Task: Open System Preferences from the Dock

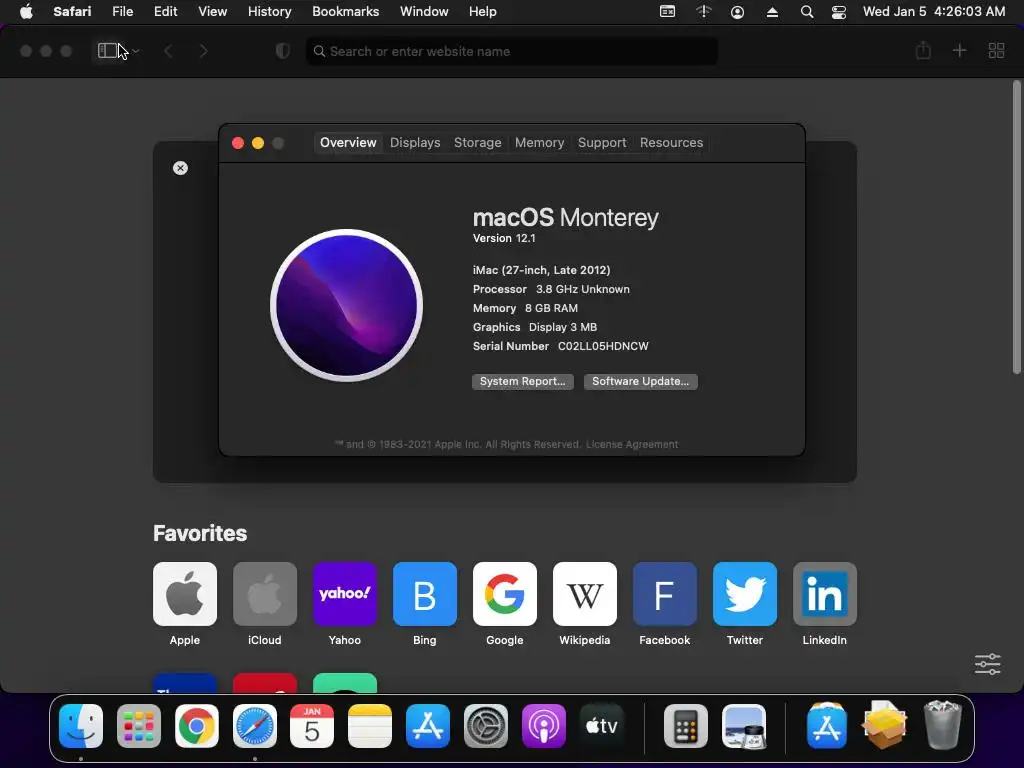Action: (x=486, y=726)
